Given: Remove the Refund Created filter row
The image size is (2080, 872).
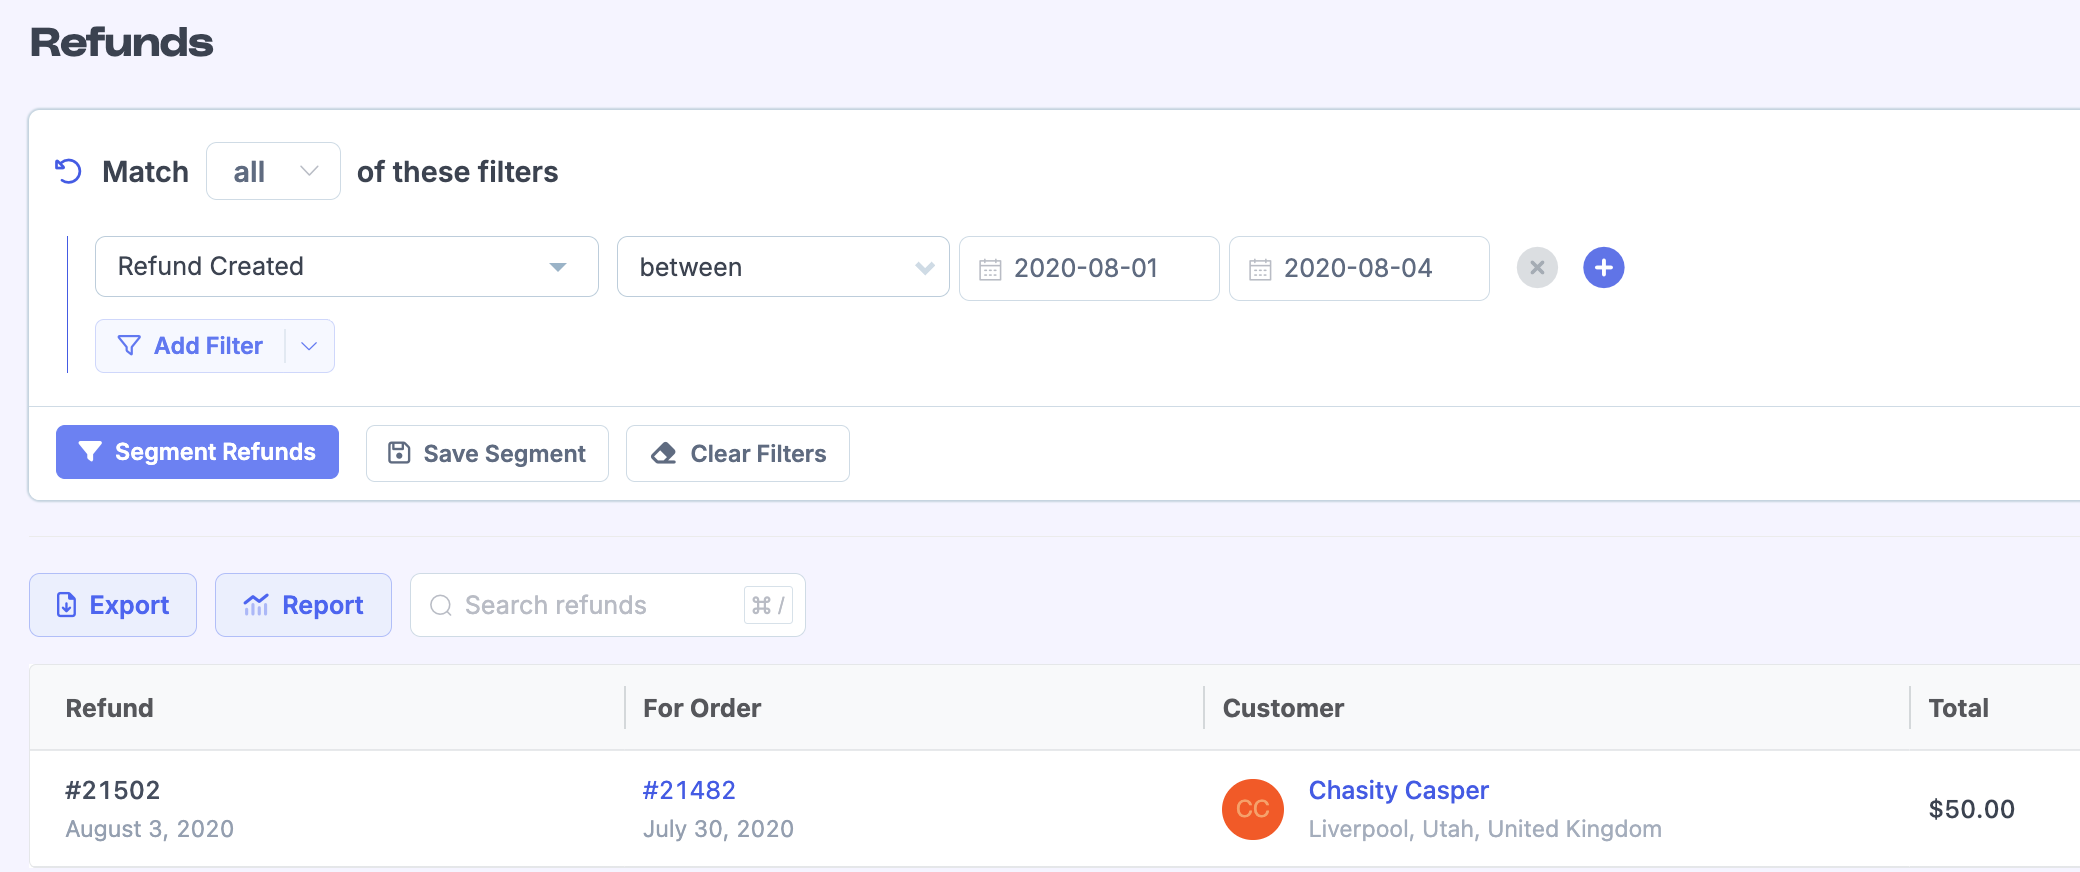Looking at the screenshot, I should pos(1537,268).
